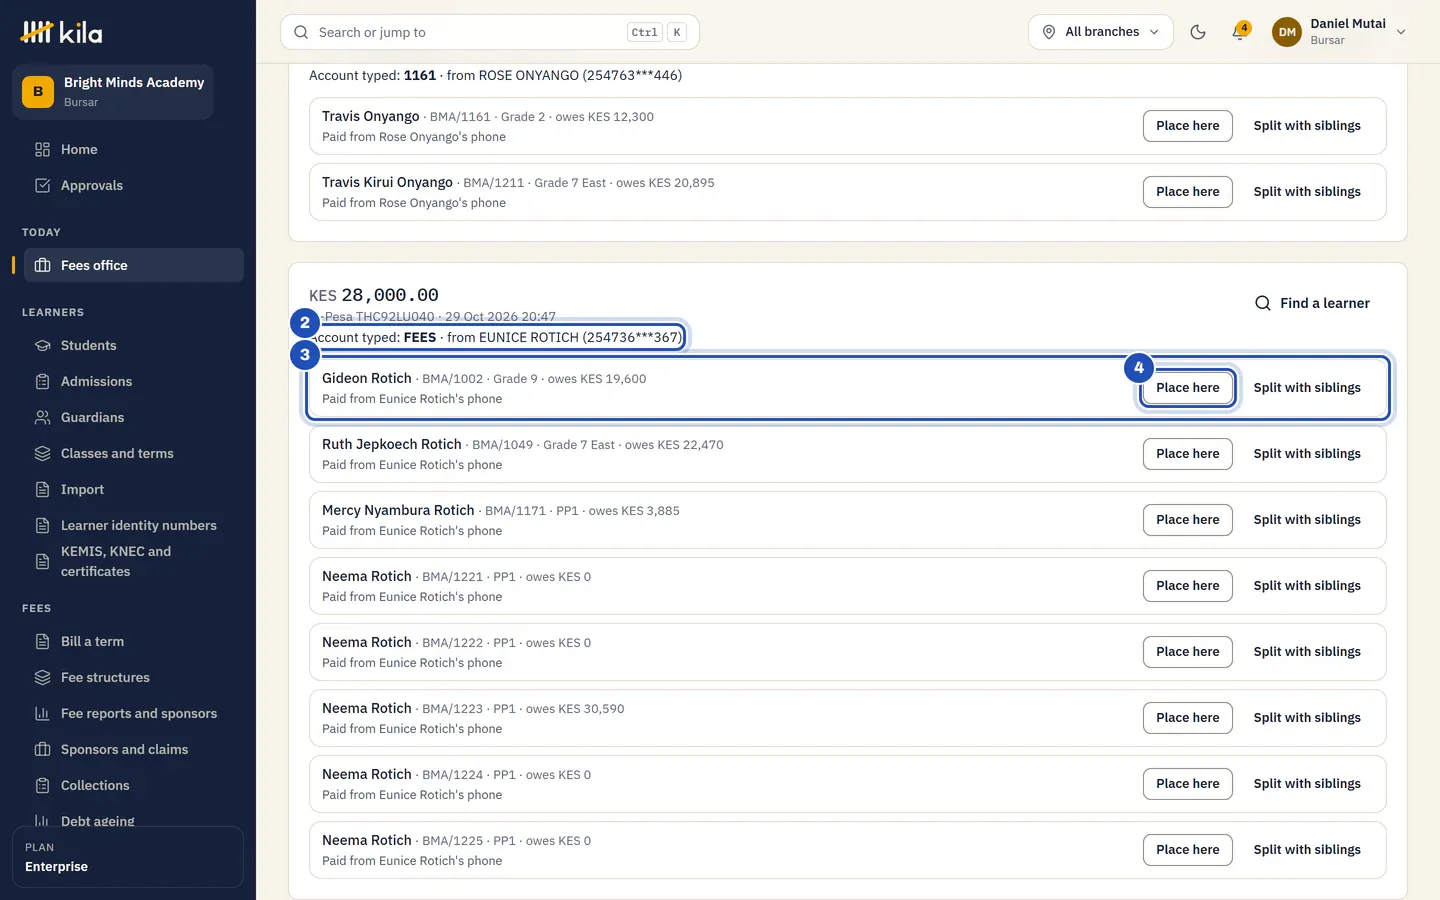Go to Learner identity numbers
The image size is (1440, 900).
click(x=134, y=525)
